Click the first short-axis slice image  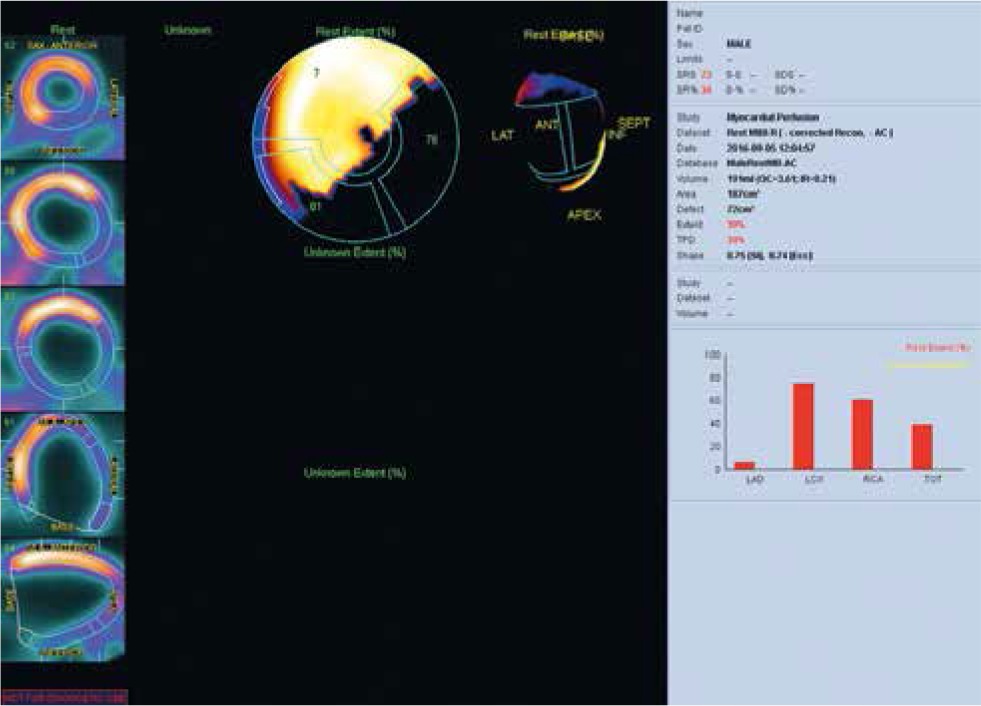point(62,98)
